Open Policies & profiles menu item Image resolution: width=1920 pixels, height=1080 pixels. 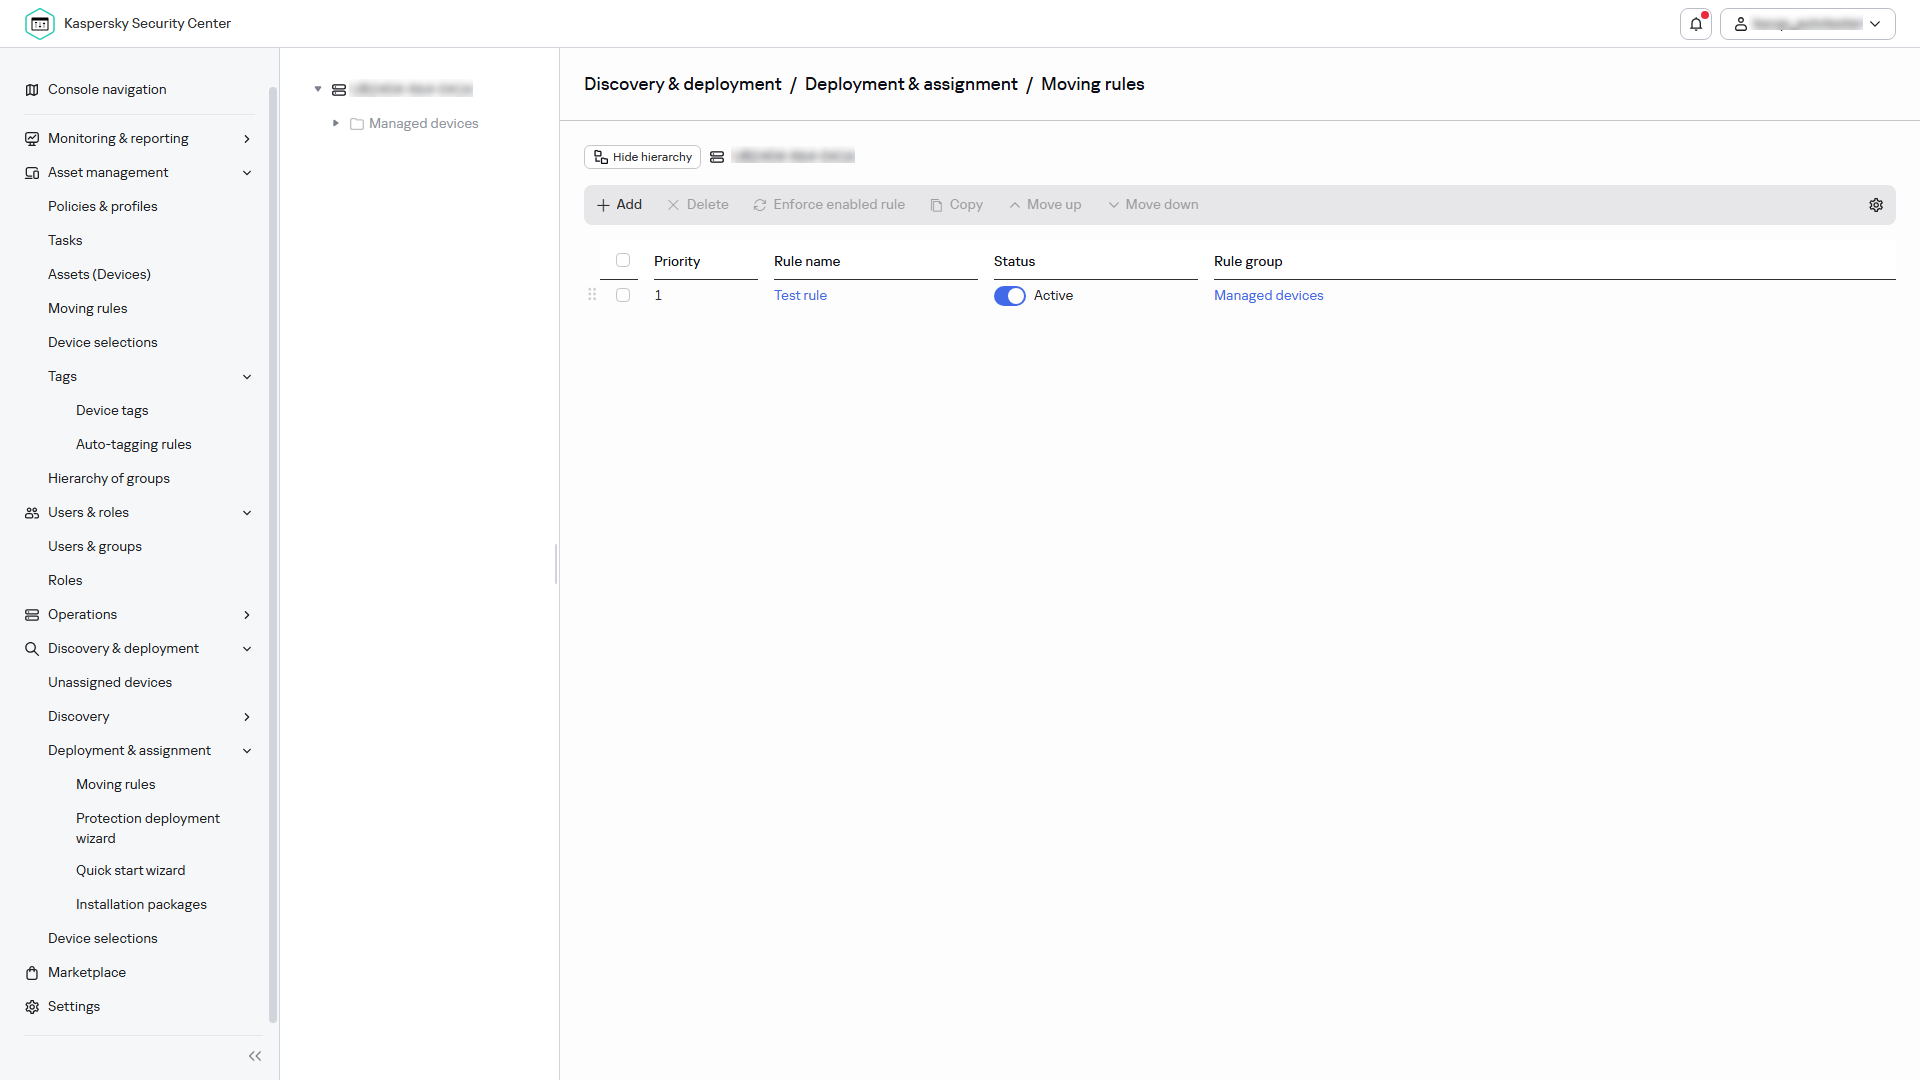pos(103,206)
